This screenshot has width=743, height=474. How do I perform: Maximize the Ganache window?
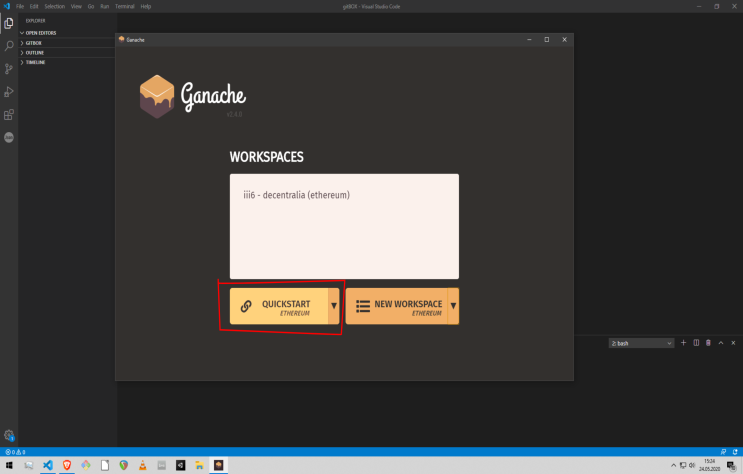[x=547, y=40]
